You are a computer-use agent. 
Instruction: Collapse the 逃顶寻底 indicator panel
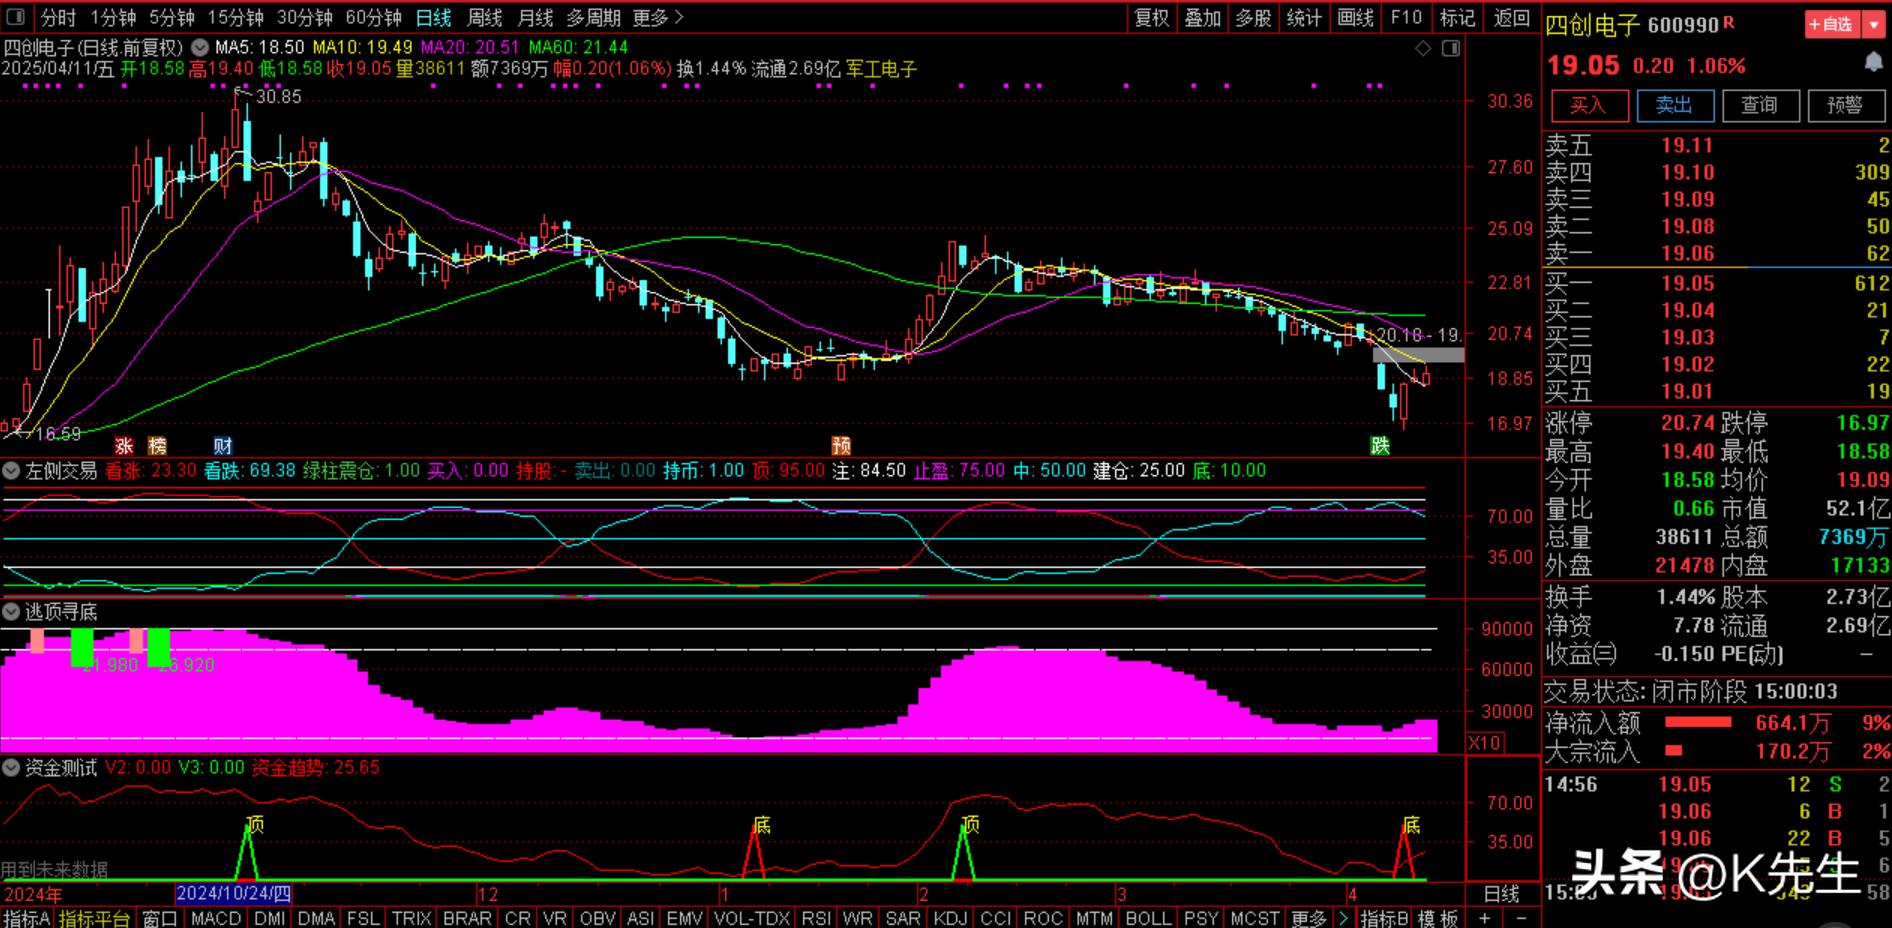[12, 612]
